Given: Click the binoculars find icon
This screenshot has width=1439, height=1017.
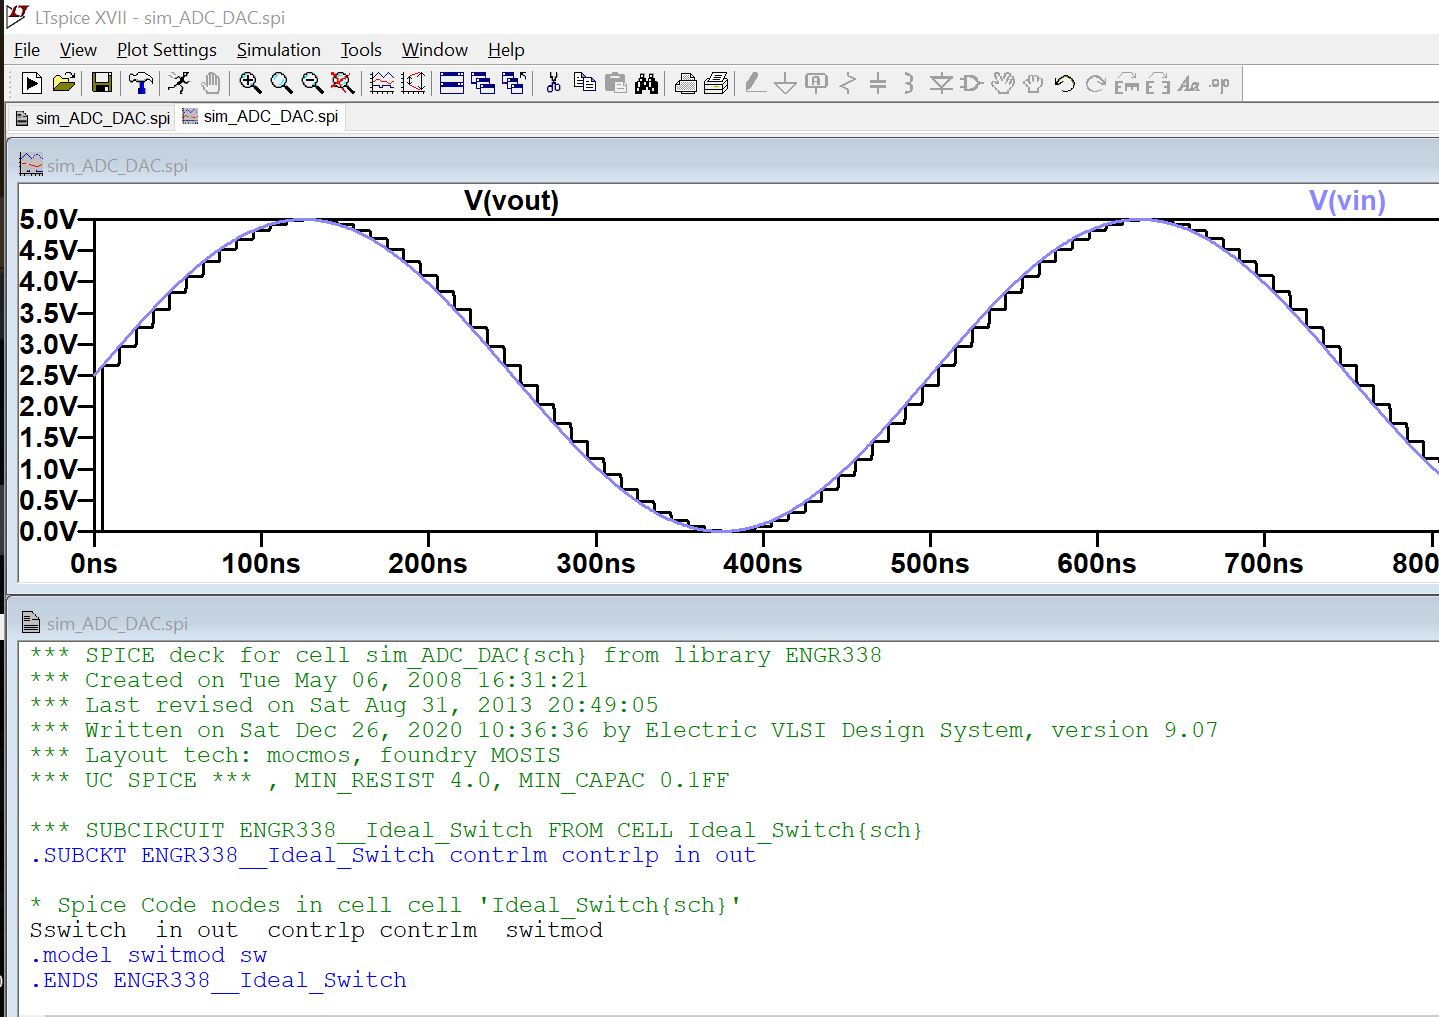Looking at the screenshot, I should click(646, 84).
